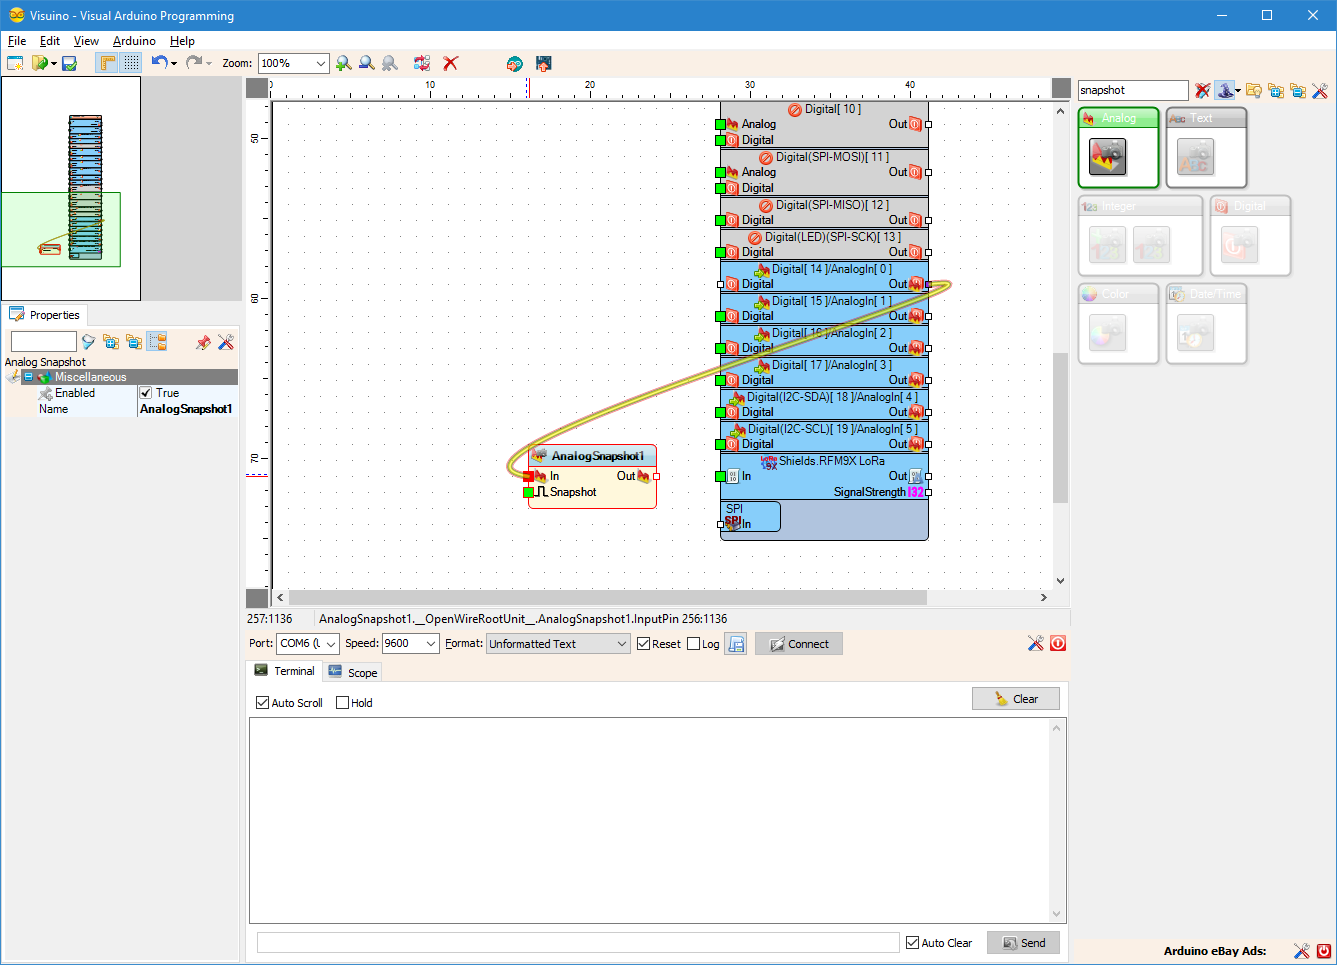Toggle the grid display toolbar icon
Image resolution: width=1337 pixels, height=965 pixels.
tap(131, 63)
